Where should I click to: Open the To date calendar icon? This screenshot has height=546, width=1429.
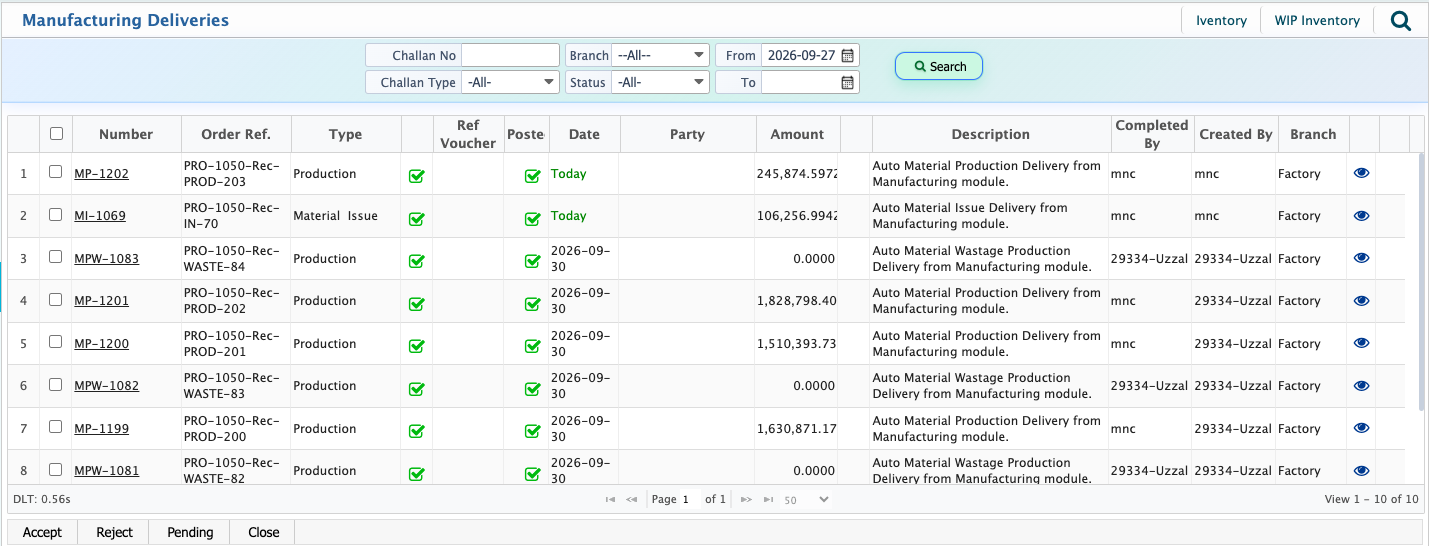tap(848, 83)
